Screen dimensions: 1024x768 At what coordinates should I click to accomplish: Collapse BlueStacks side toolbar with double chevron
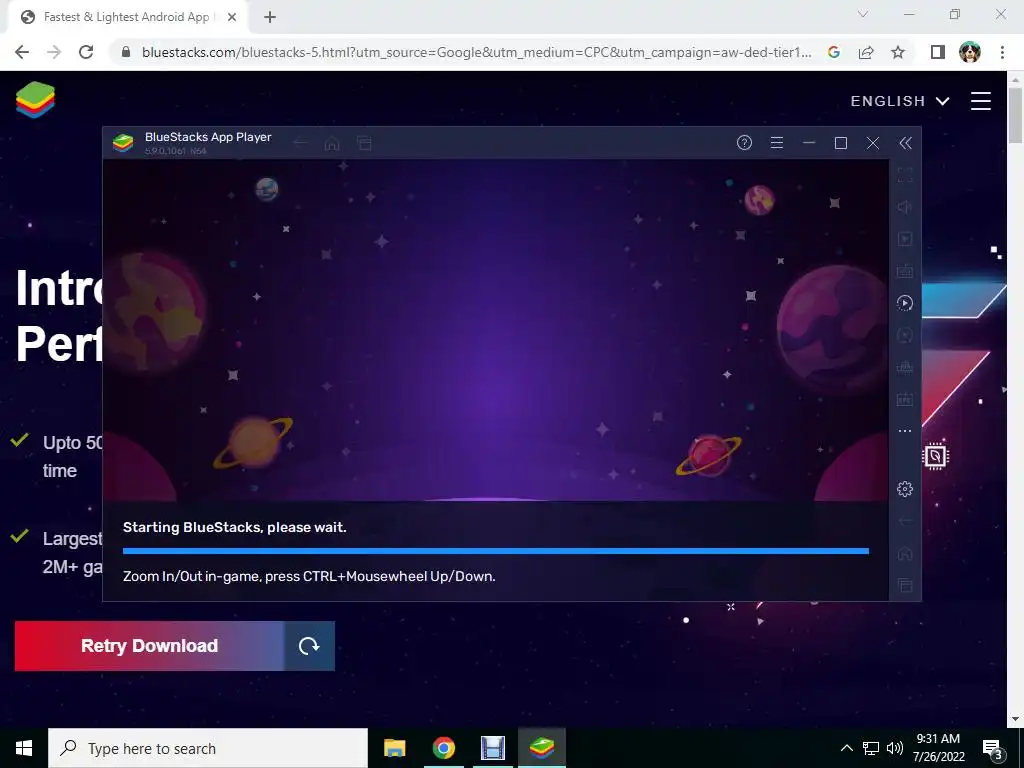[905, 143]
